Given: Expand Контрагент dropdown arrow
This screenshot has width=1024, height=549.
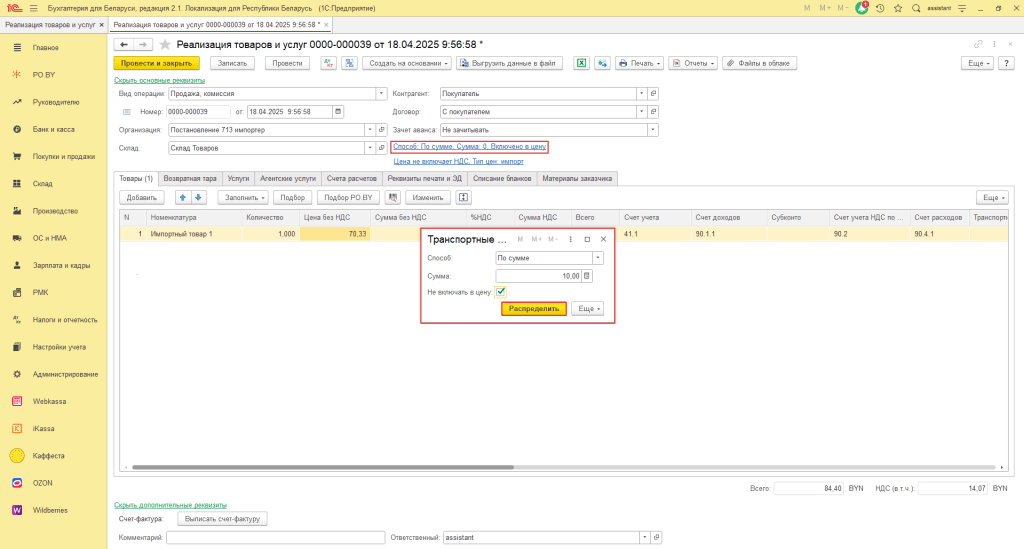Looking at the screenshot, I should (x=641, y=93).
